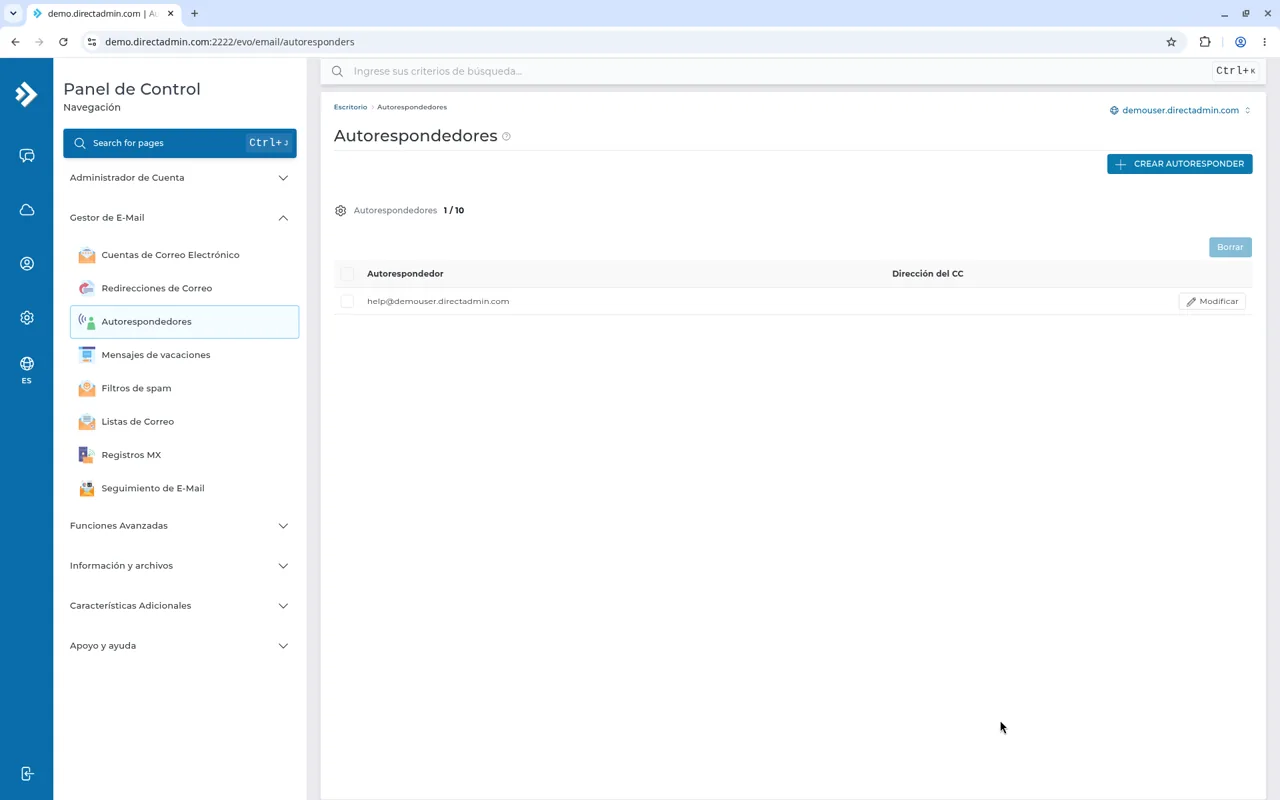The image size is (1280, 800).
Task: Click the Autorespondedor column header
Action: (x=405, y=274)
